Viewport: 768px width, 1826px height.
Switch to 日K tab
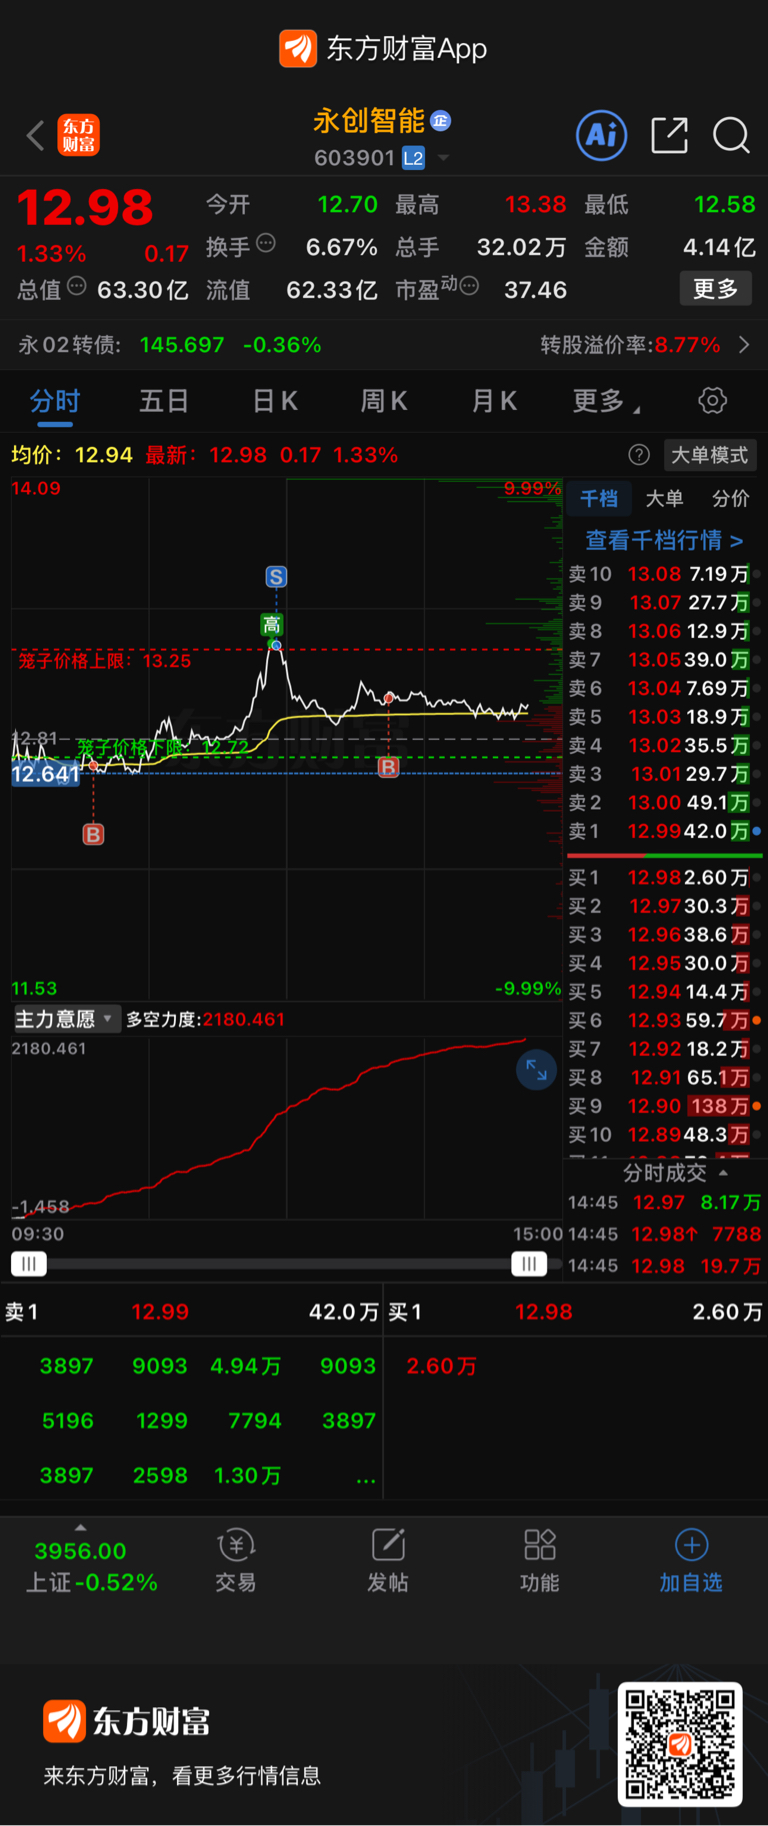(275, 401)
